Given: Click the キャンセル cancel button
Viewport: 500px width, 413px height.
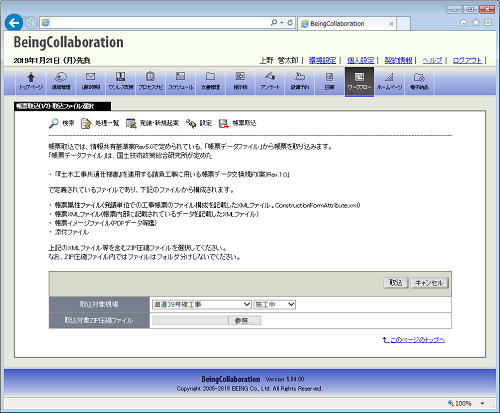Looking at the screenshot, I should [x=429, y=283].
